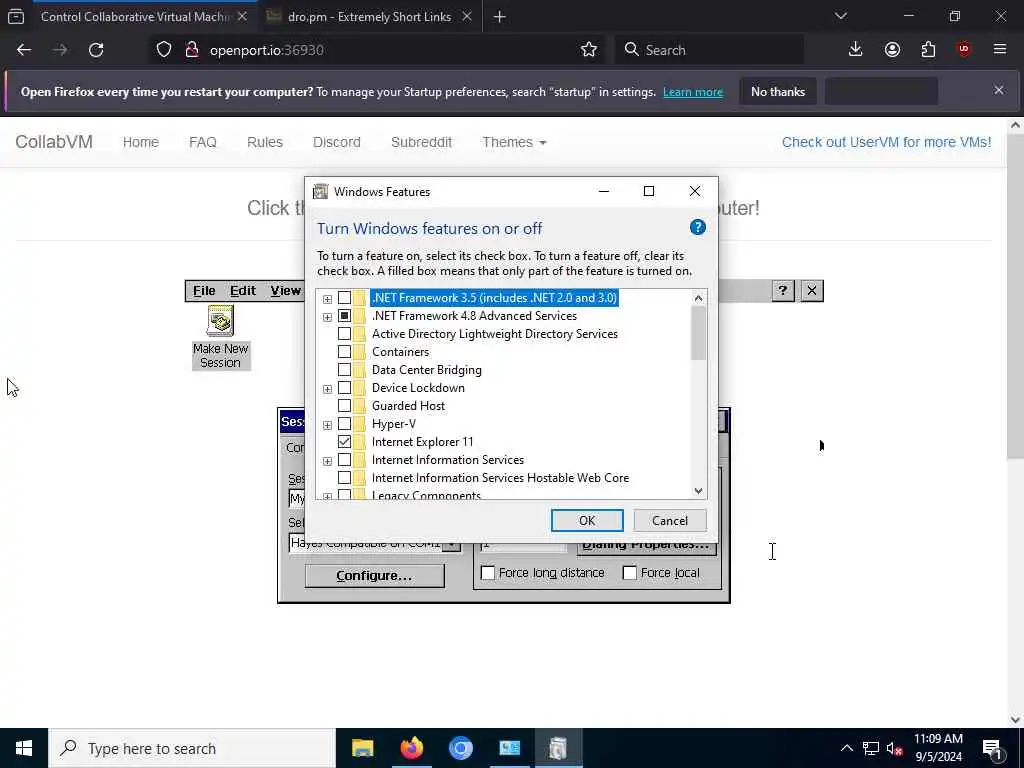1024x768 pixels.
Task: Open the Firefox downloads panel
Action: coord(855,50)
